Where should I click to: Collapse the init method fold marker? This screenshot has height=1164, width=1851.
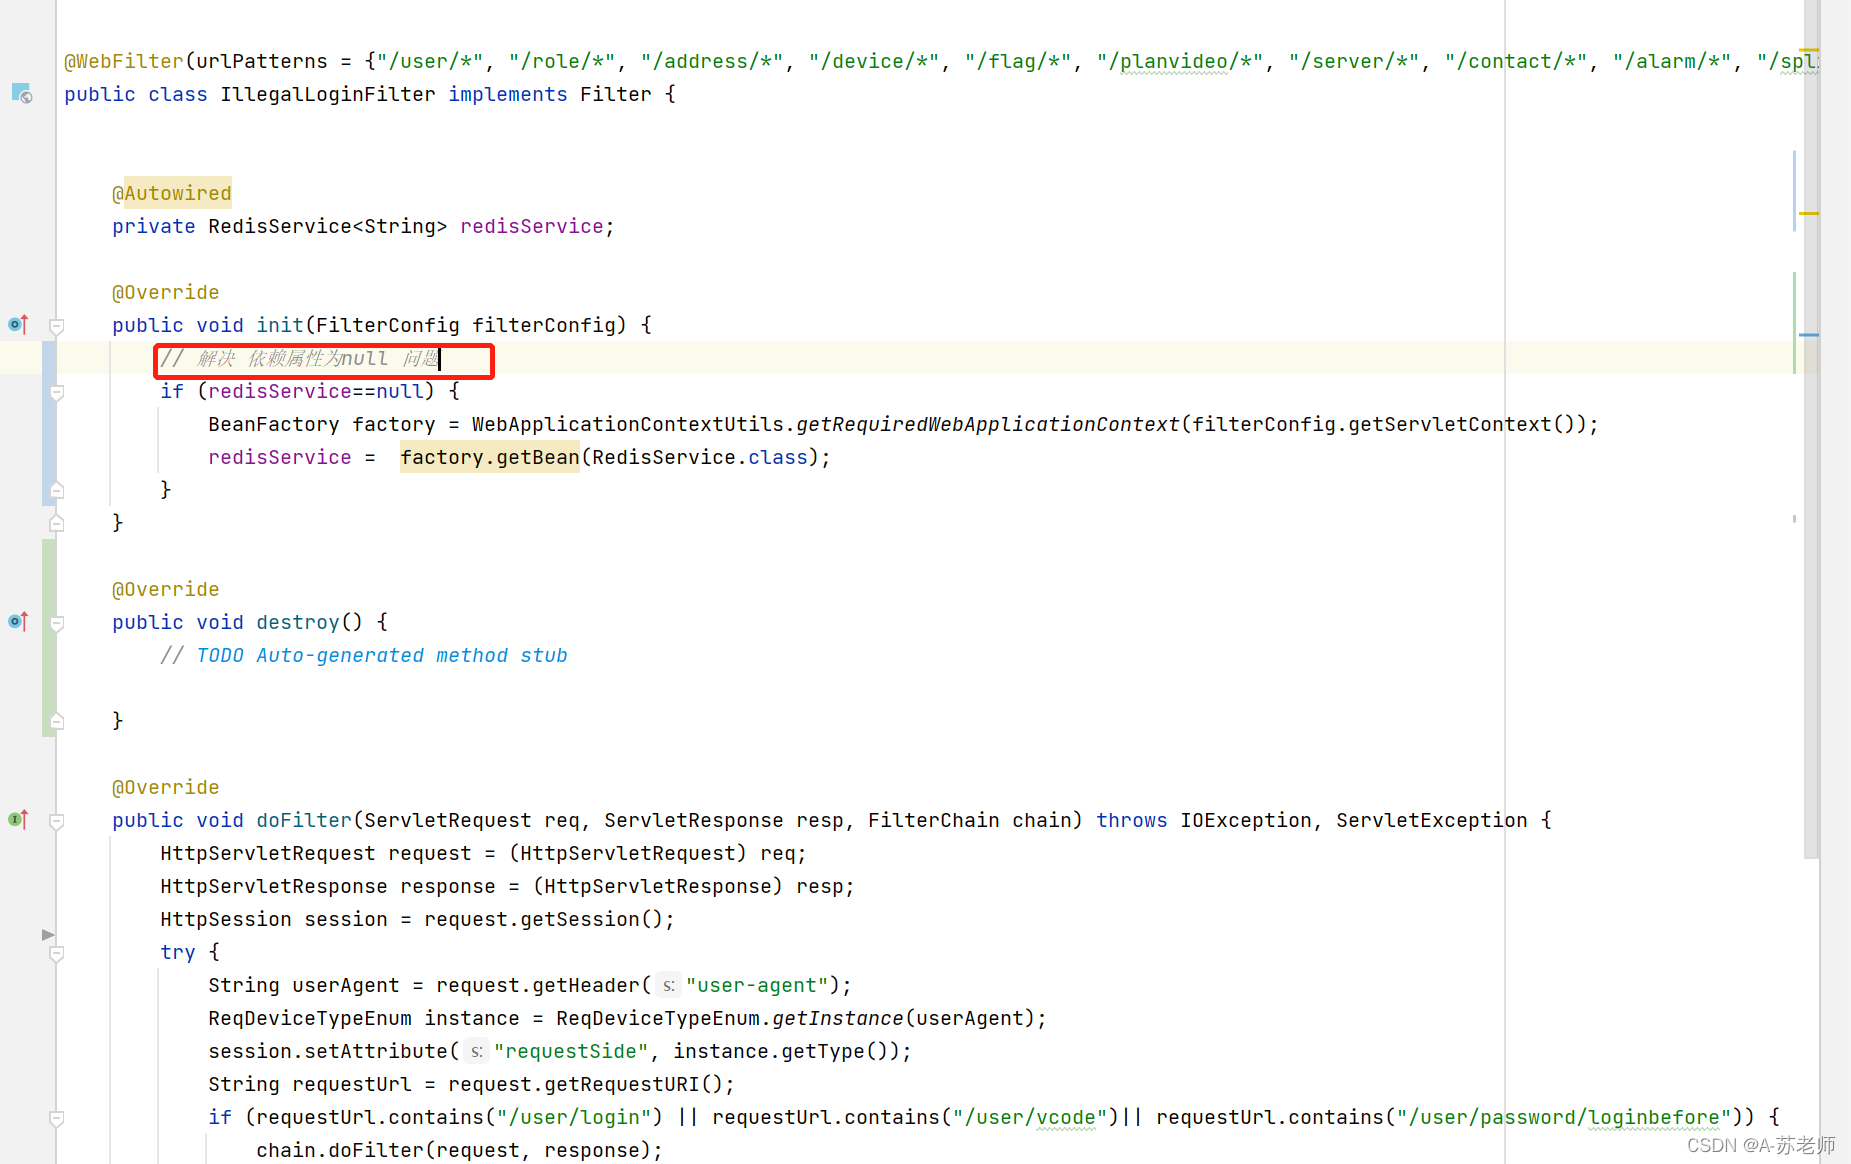coord(57,326)
